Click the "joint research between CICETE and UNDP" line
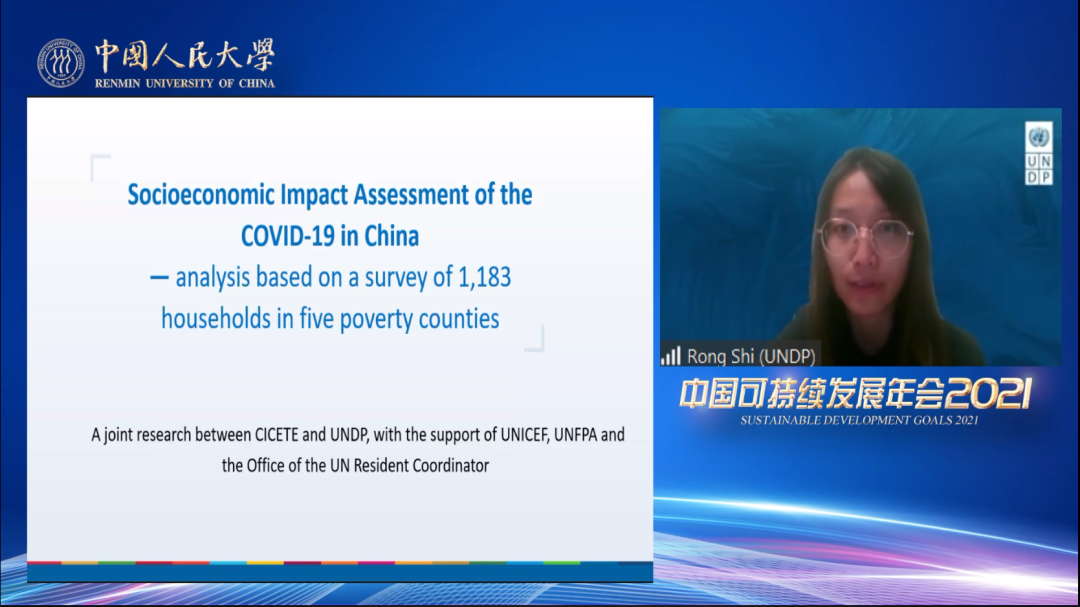 pyautogui.click(x=358, y=435)
